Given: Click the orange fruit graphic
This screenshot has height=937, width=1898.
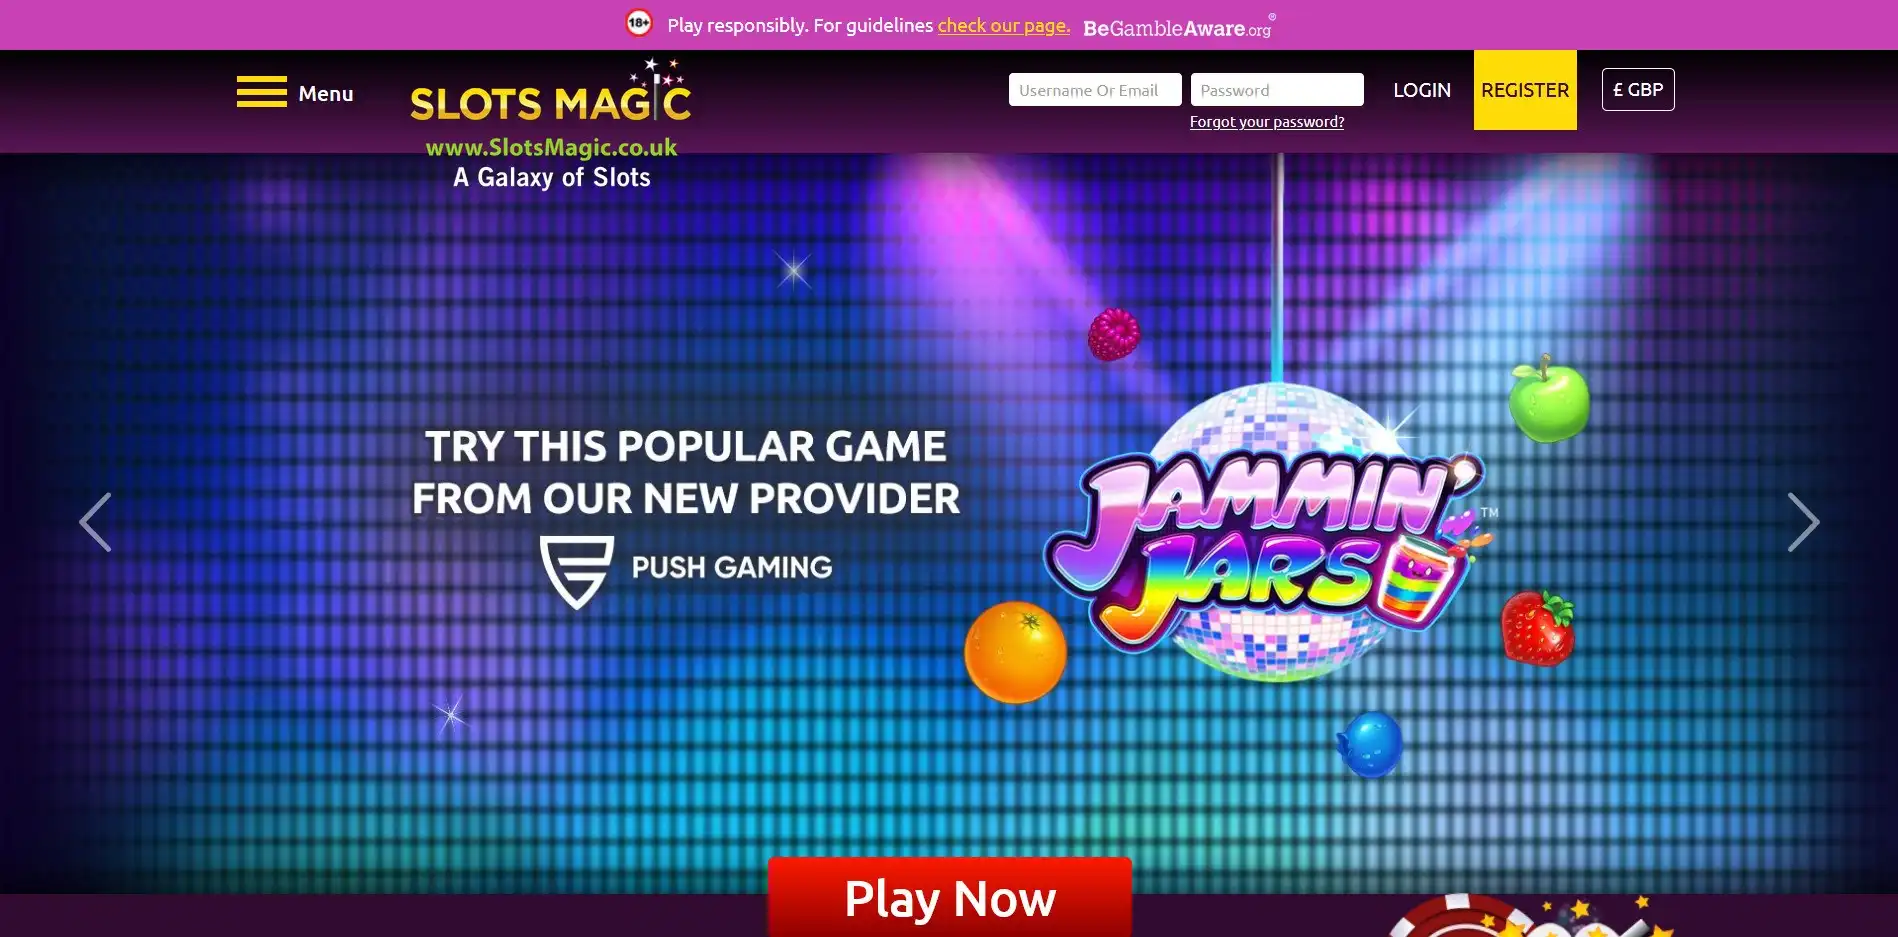Looking at the screenshot, I should (x=1015, y=652).
